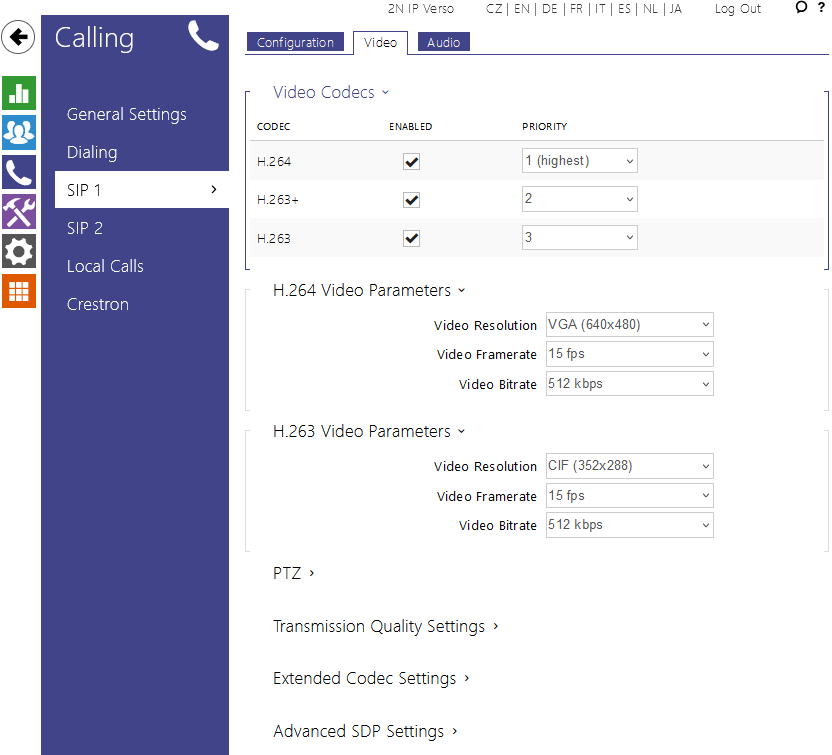This screenshot has height=755, width=832.
Task: Select the Calling phone sidebar icon
Action: 18,172
